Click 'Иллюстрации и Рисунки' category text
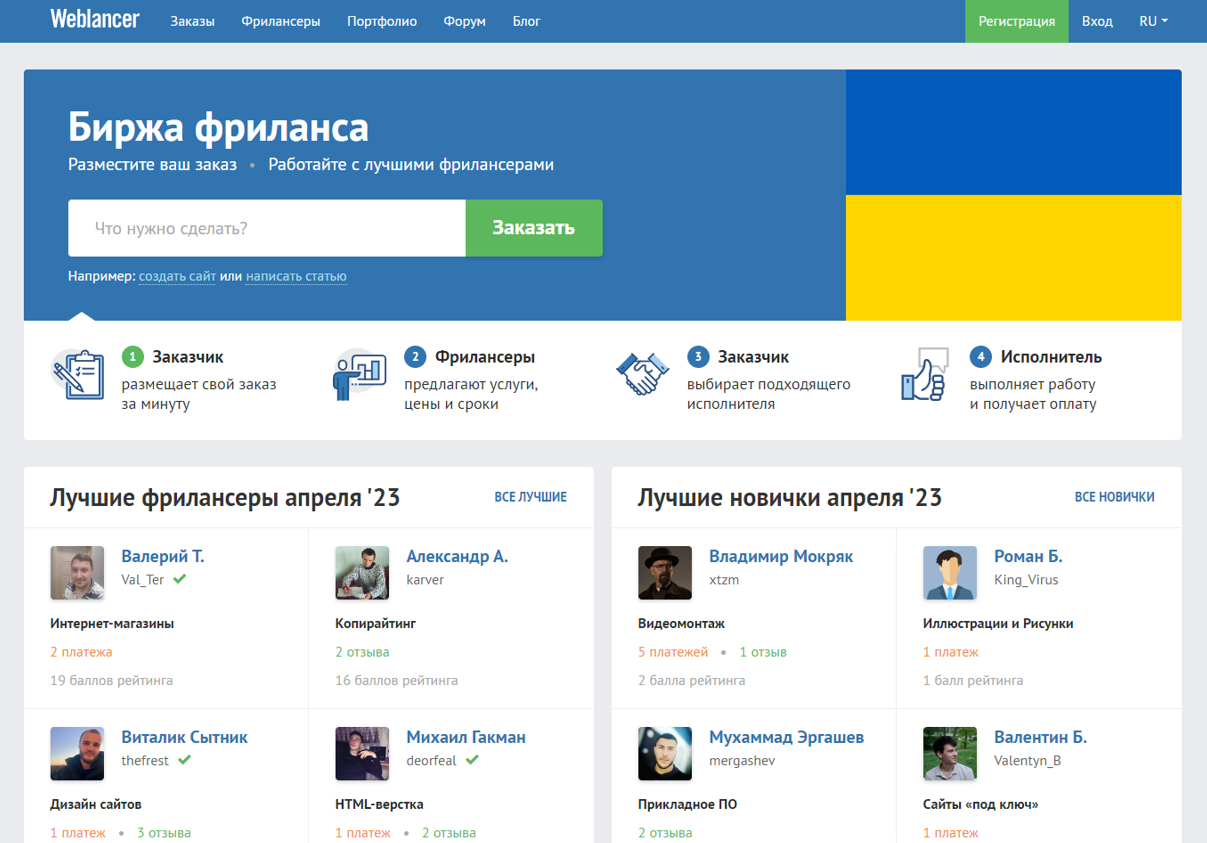Screen dimensions: 1207x843 (998, 623)
